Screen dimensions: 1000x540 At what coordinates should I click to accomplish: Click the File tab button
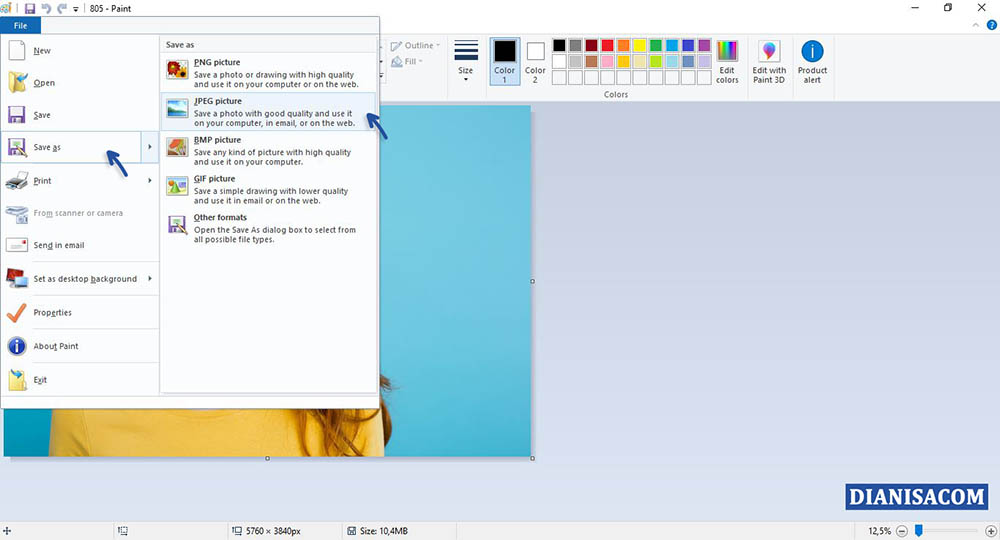pos(20,25)
